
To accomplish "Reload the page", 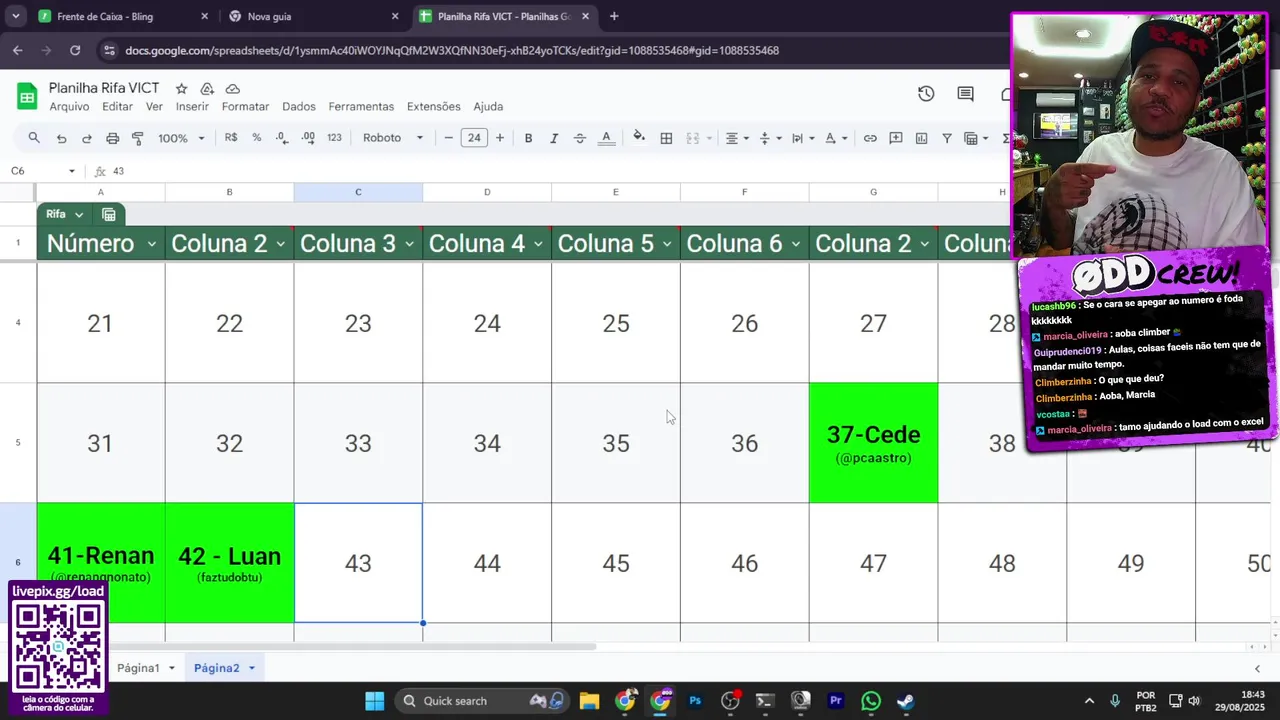I will [75, 50].
